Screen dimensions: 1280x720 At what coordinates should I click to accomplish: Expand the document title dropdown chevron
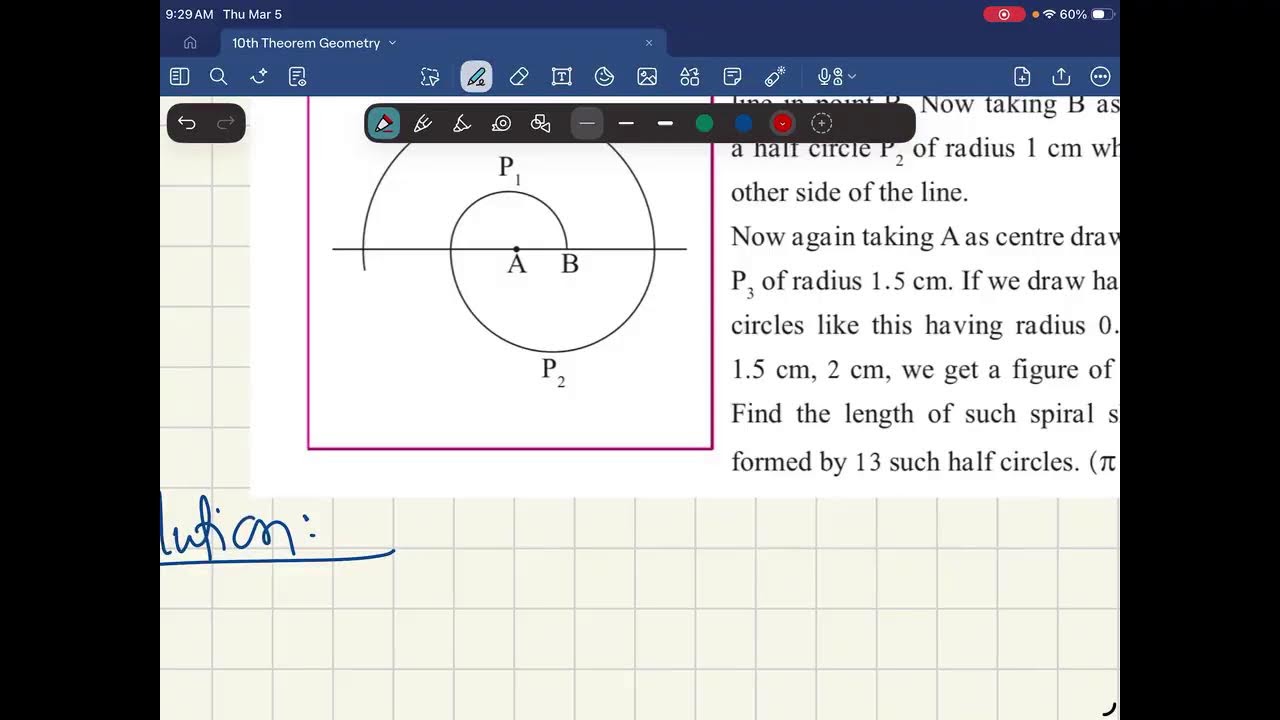392,43
